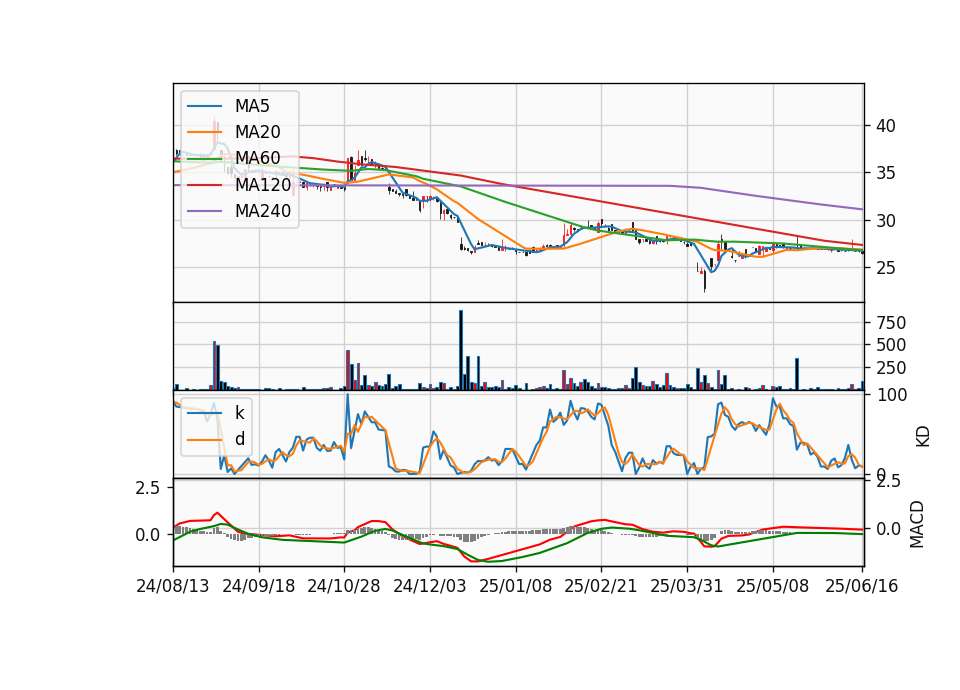Click the MACD axis title
The height and width of the screenshot is (690, 960).
tap(917, 524)
